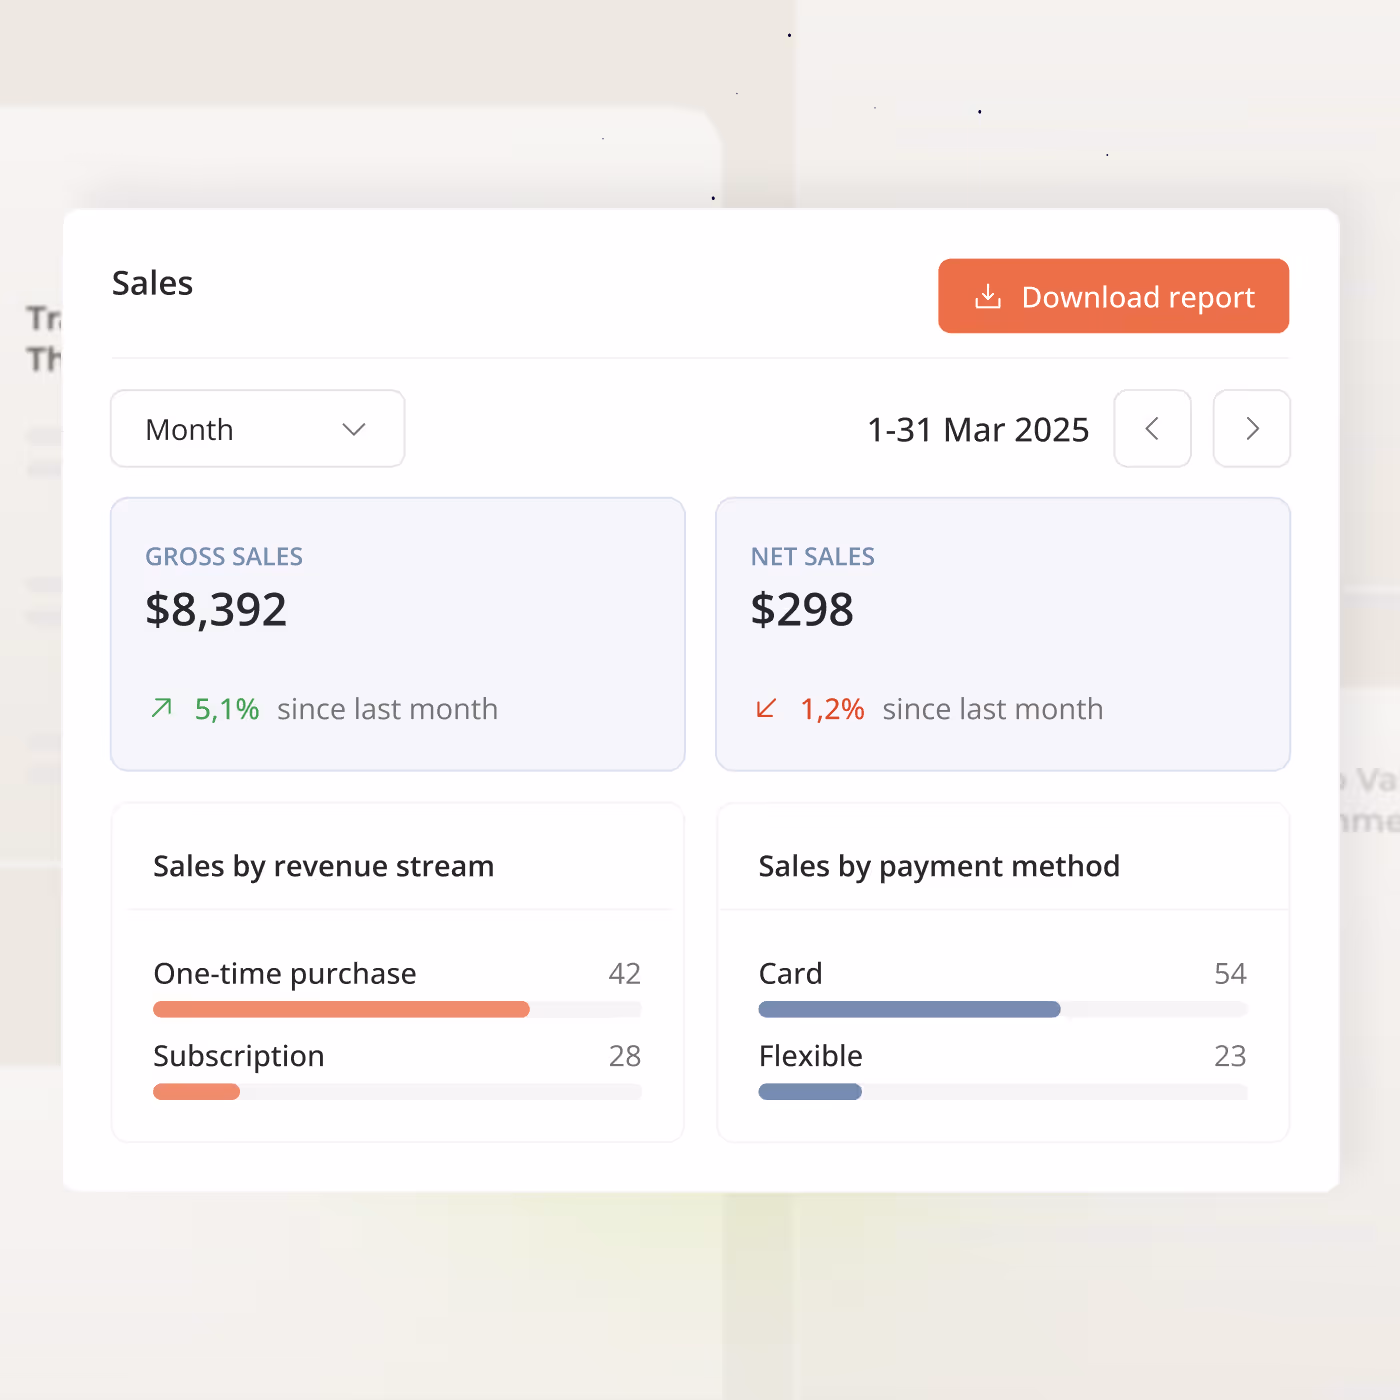Click the green up arrow trend icon
The image size is (1400, 1400).
[162, 708]
